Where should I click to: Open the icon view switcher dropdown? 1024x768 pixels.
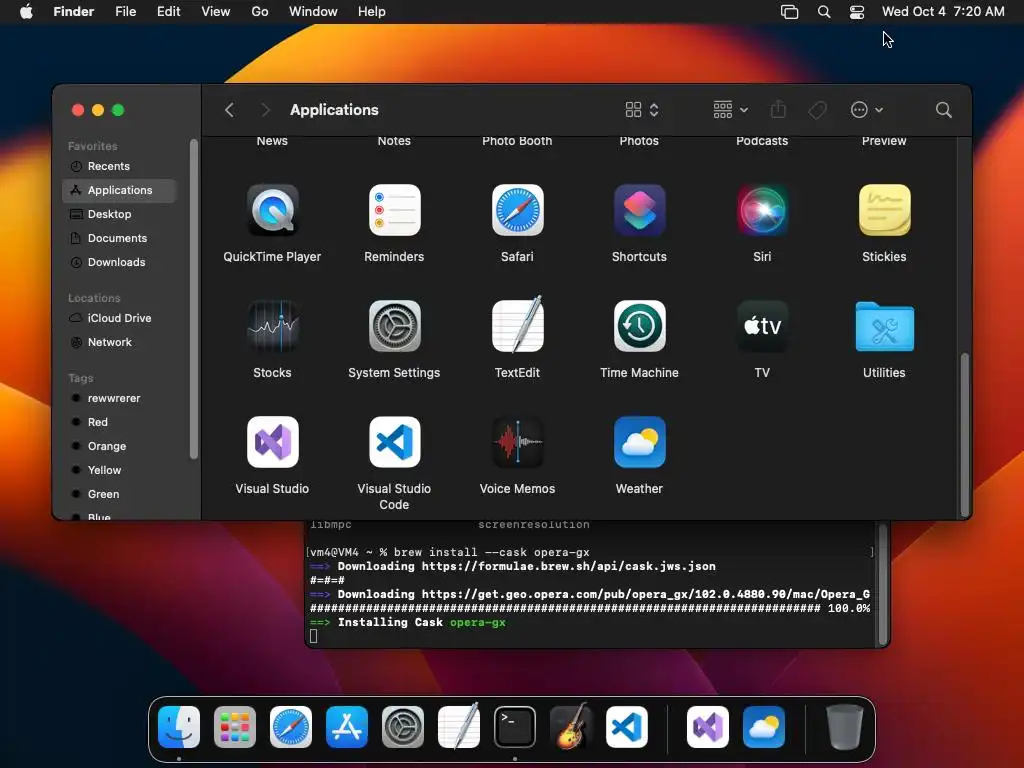[x=642, y=110]
